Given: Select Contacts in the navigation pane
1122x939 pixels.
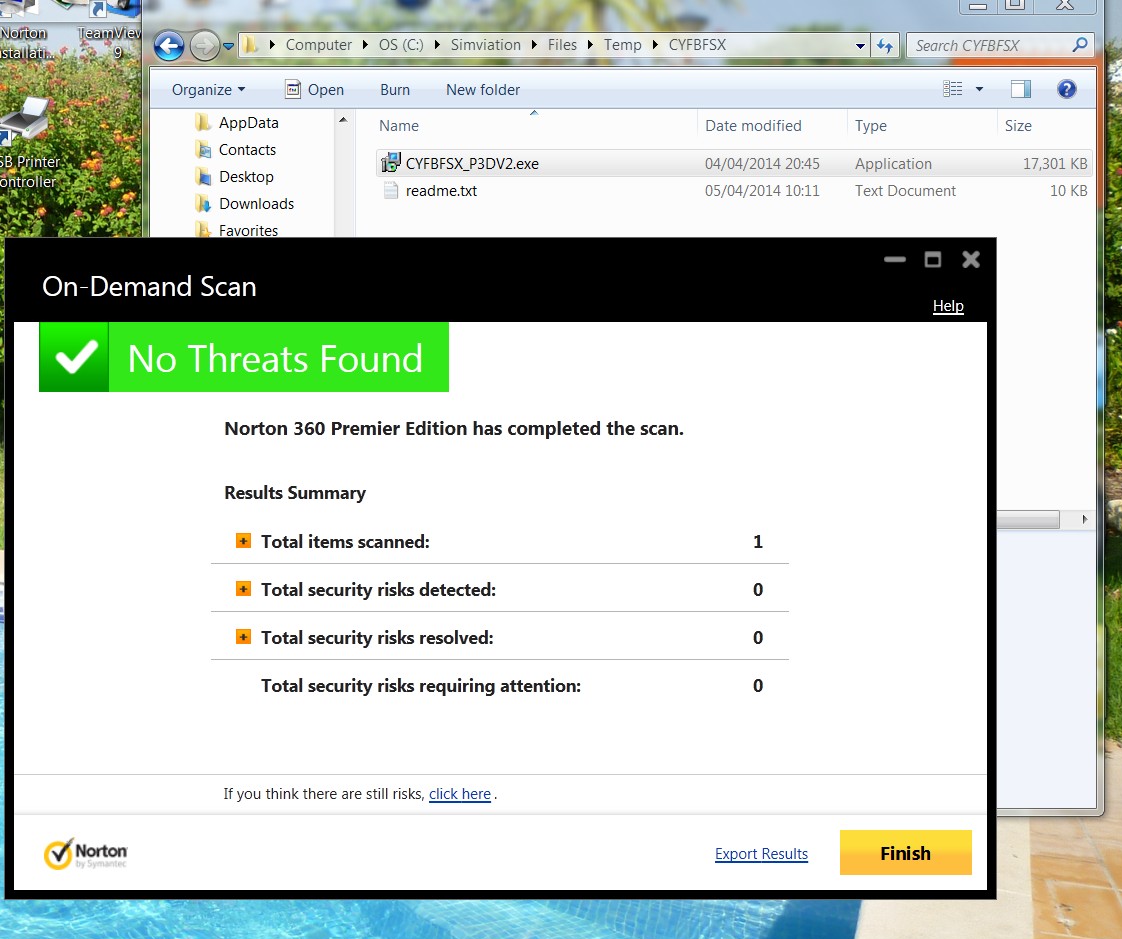Looking at the screenshot, I should coord(247,150).
